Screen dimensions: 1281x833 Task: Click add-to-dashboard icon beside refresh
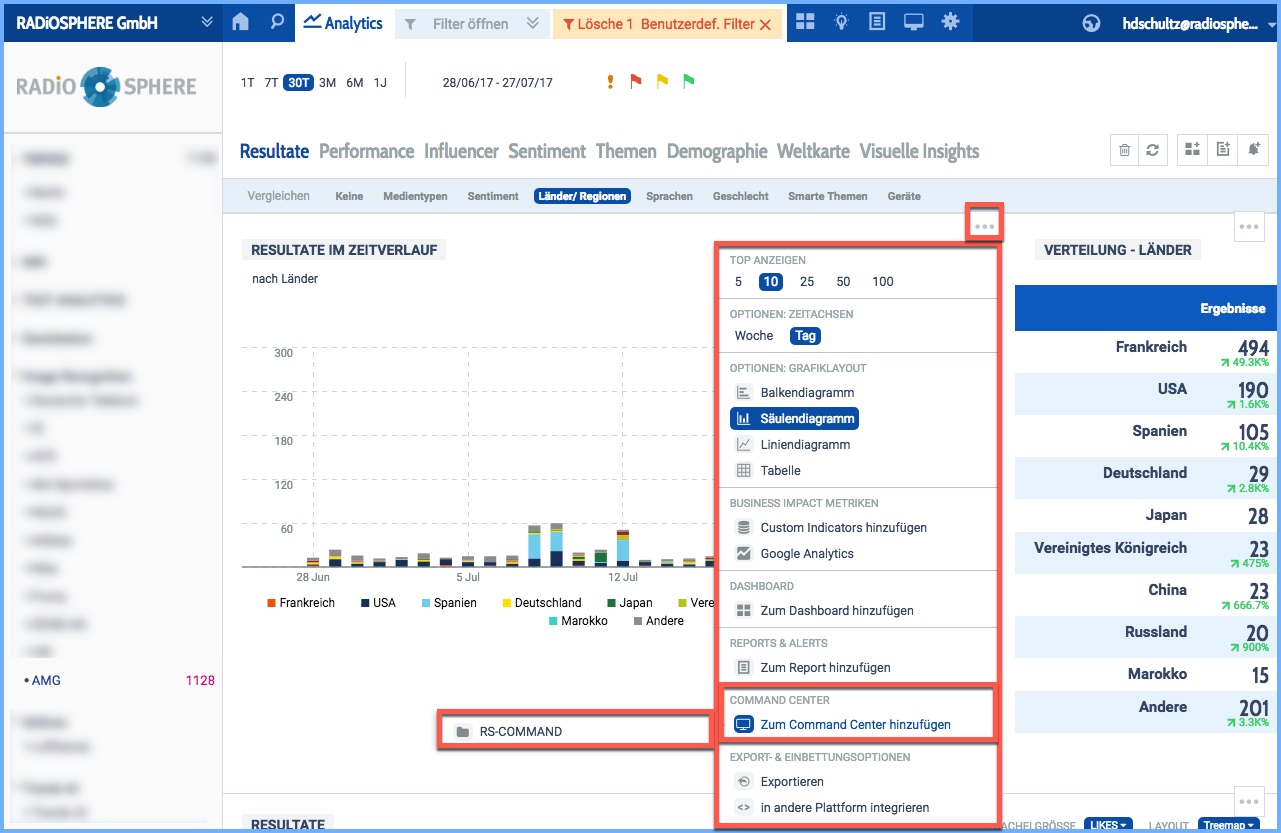pos(1192,149)
